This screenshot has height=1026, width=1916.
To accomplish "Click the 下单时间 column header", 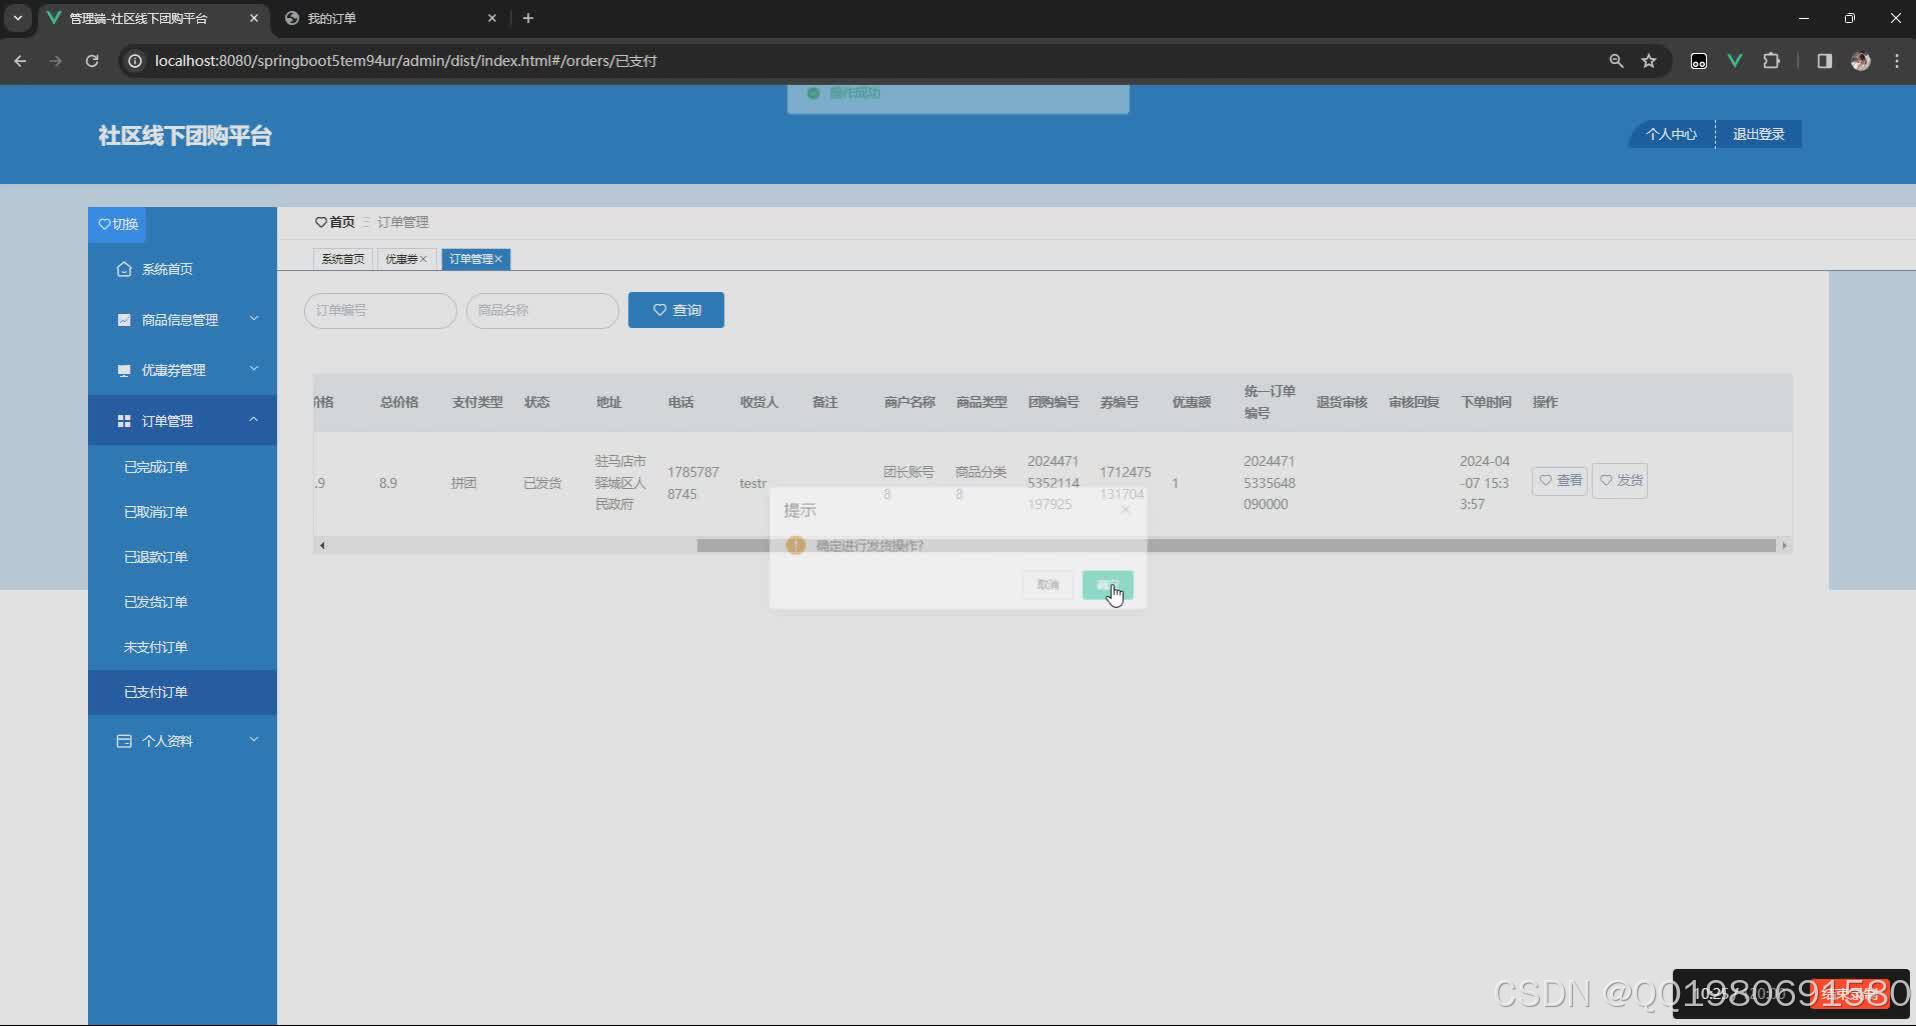I will click(1486, 402).
